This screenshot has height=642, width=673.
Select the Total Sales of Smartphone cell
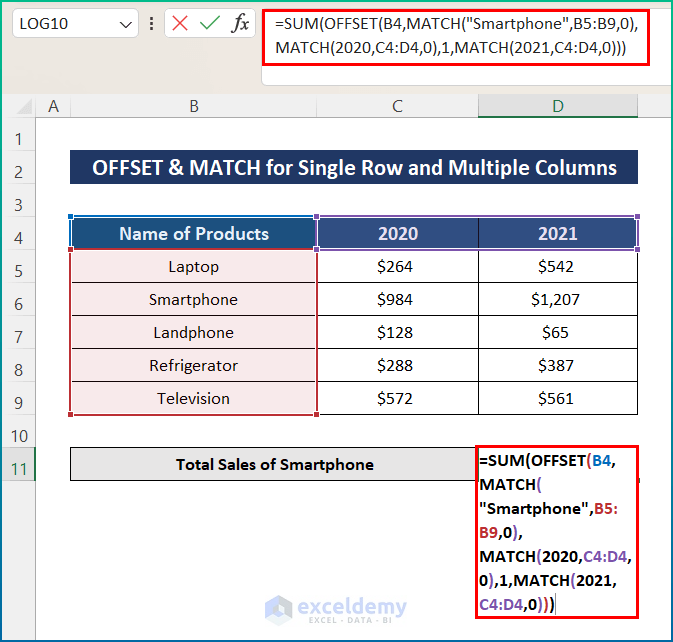point(274,464)
